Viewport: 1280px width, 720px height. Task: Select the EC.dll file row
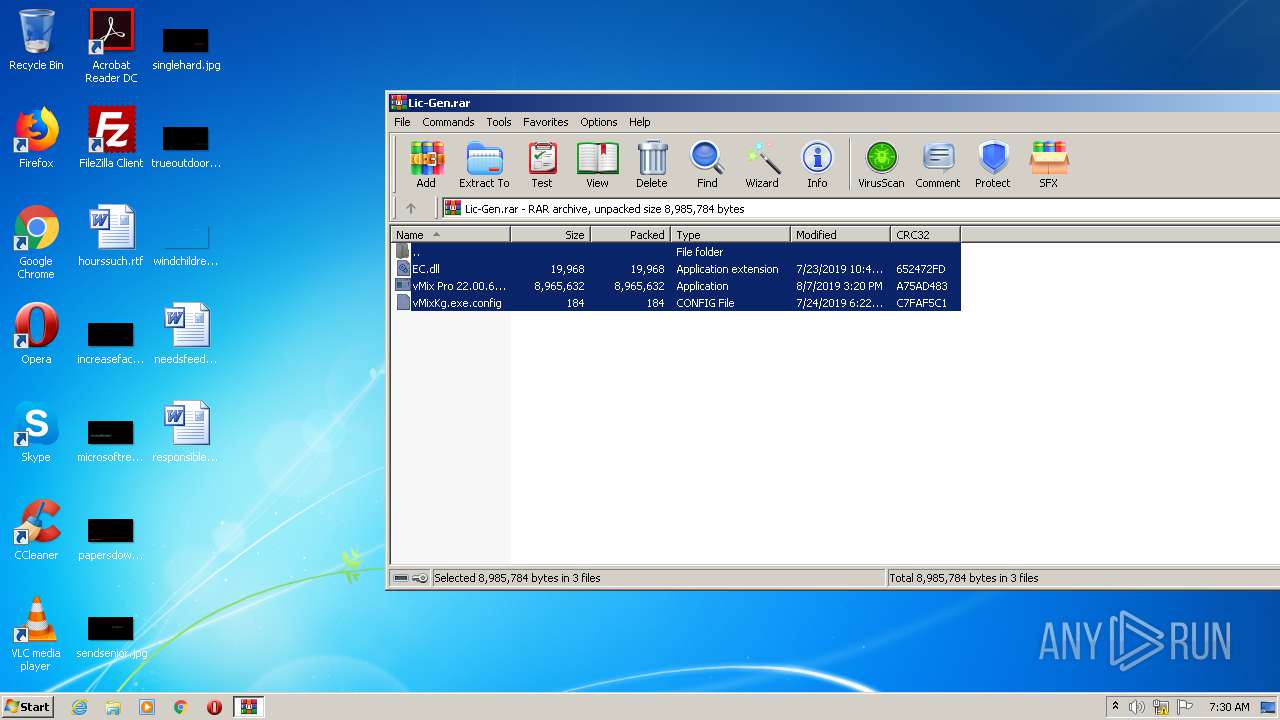point(676,269)
